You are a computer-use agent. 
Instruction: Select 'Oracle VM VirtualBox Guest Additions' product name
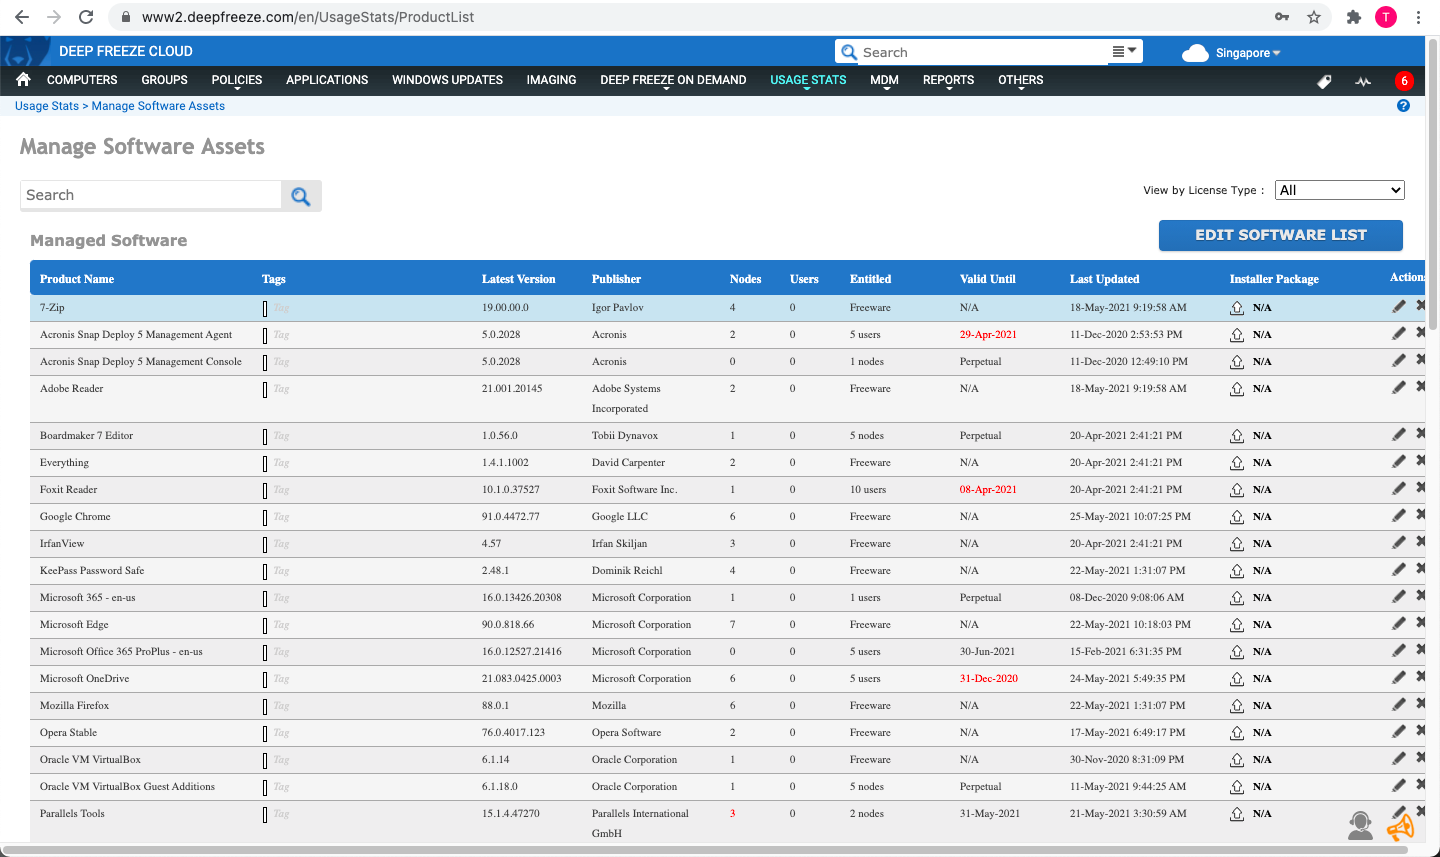[127, 786]
